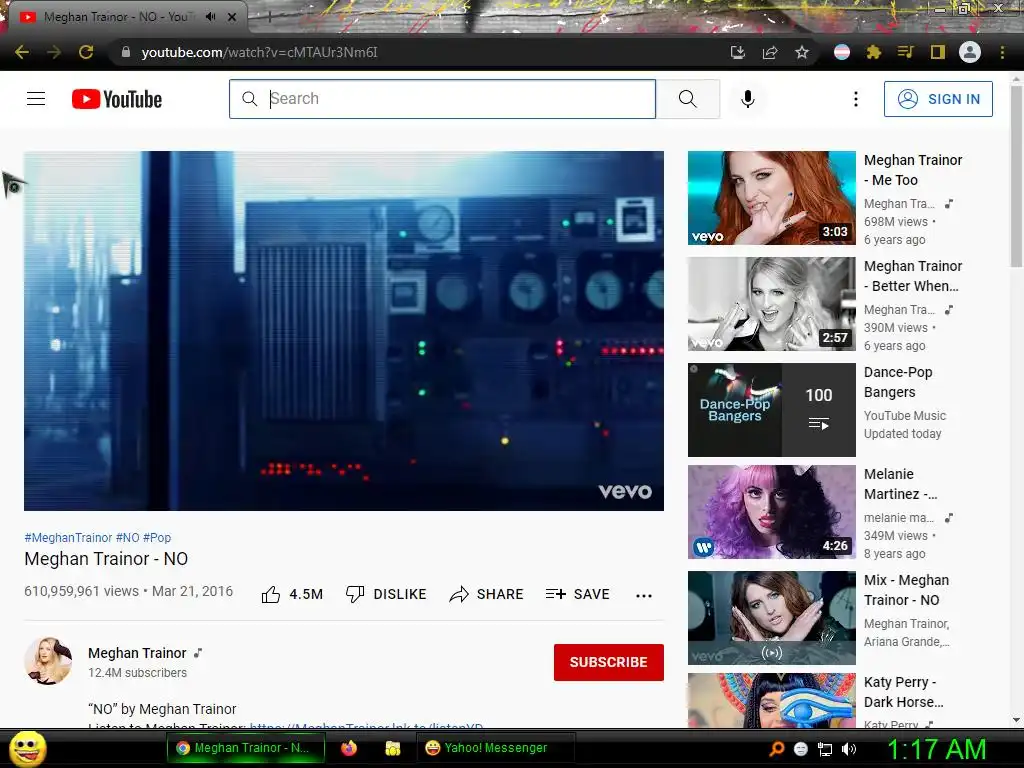Click the scrollbar down arrow

(x=1016, y=720)
